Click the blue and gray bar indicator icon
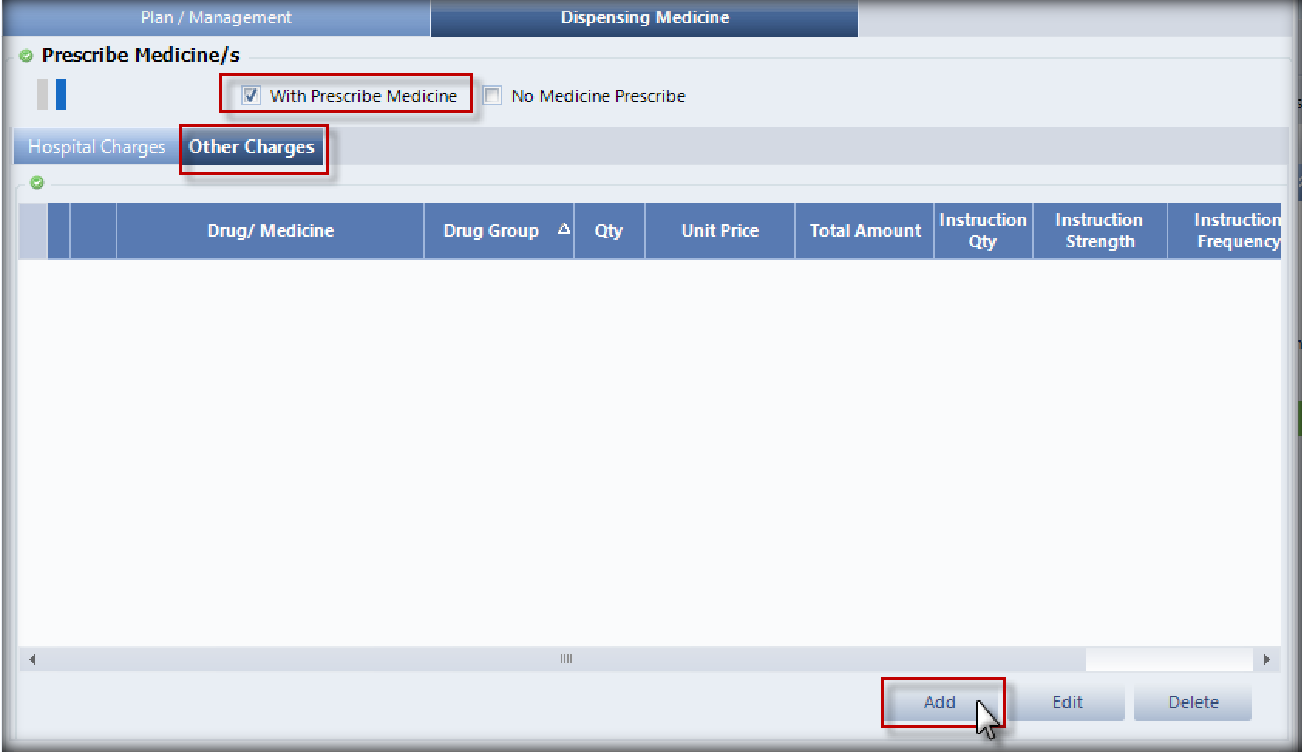 pyautogui.click(x=51, y=95)
